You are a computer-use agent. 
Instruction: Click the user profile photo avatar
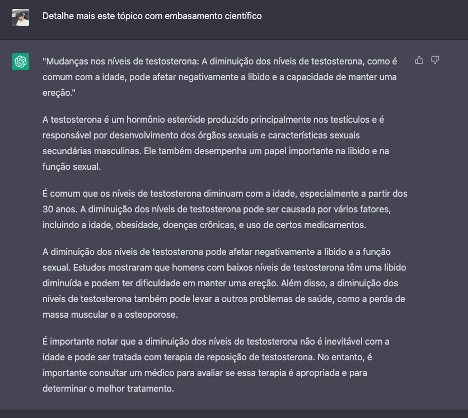pyautogui.click(x=21, y=17)
